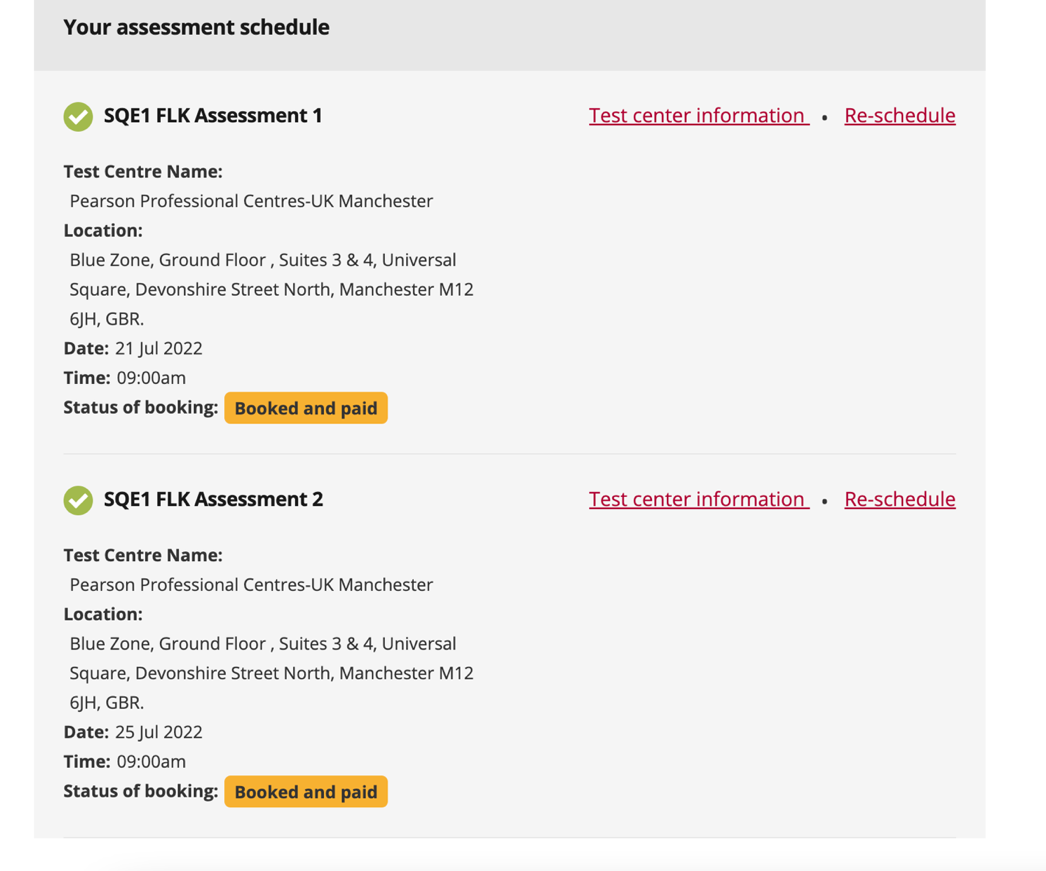Click the Your assessment schedule heading

pos(196,28)
